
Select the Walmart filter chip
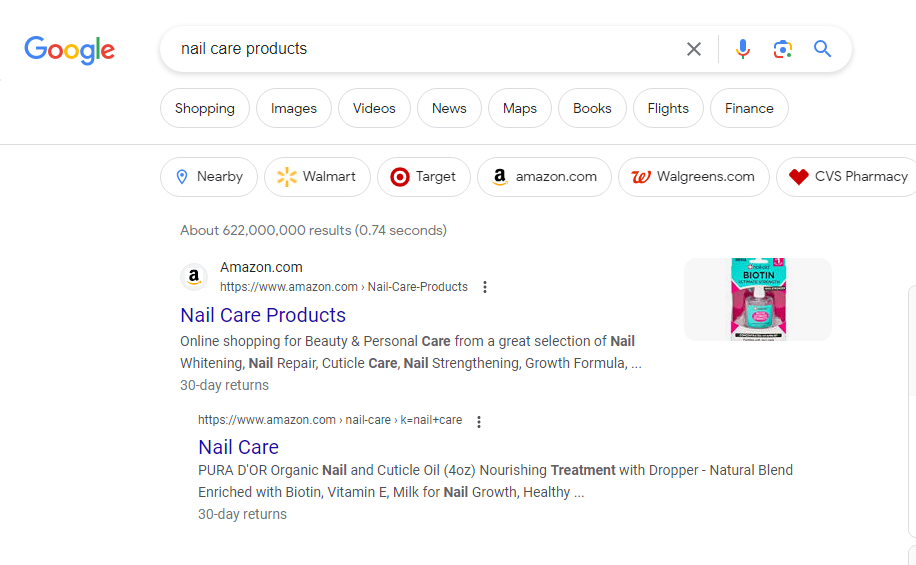click(x=317, y=176)
